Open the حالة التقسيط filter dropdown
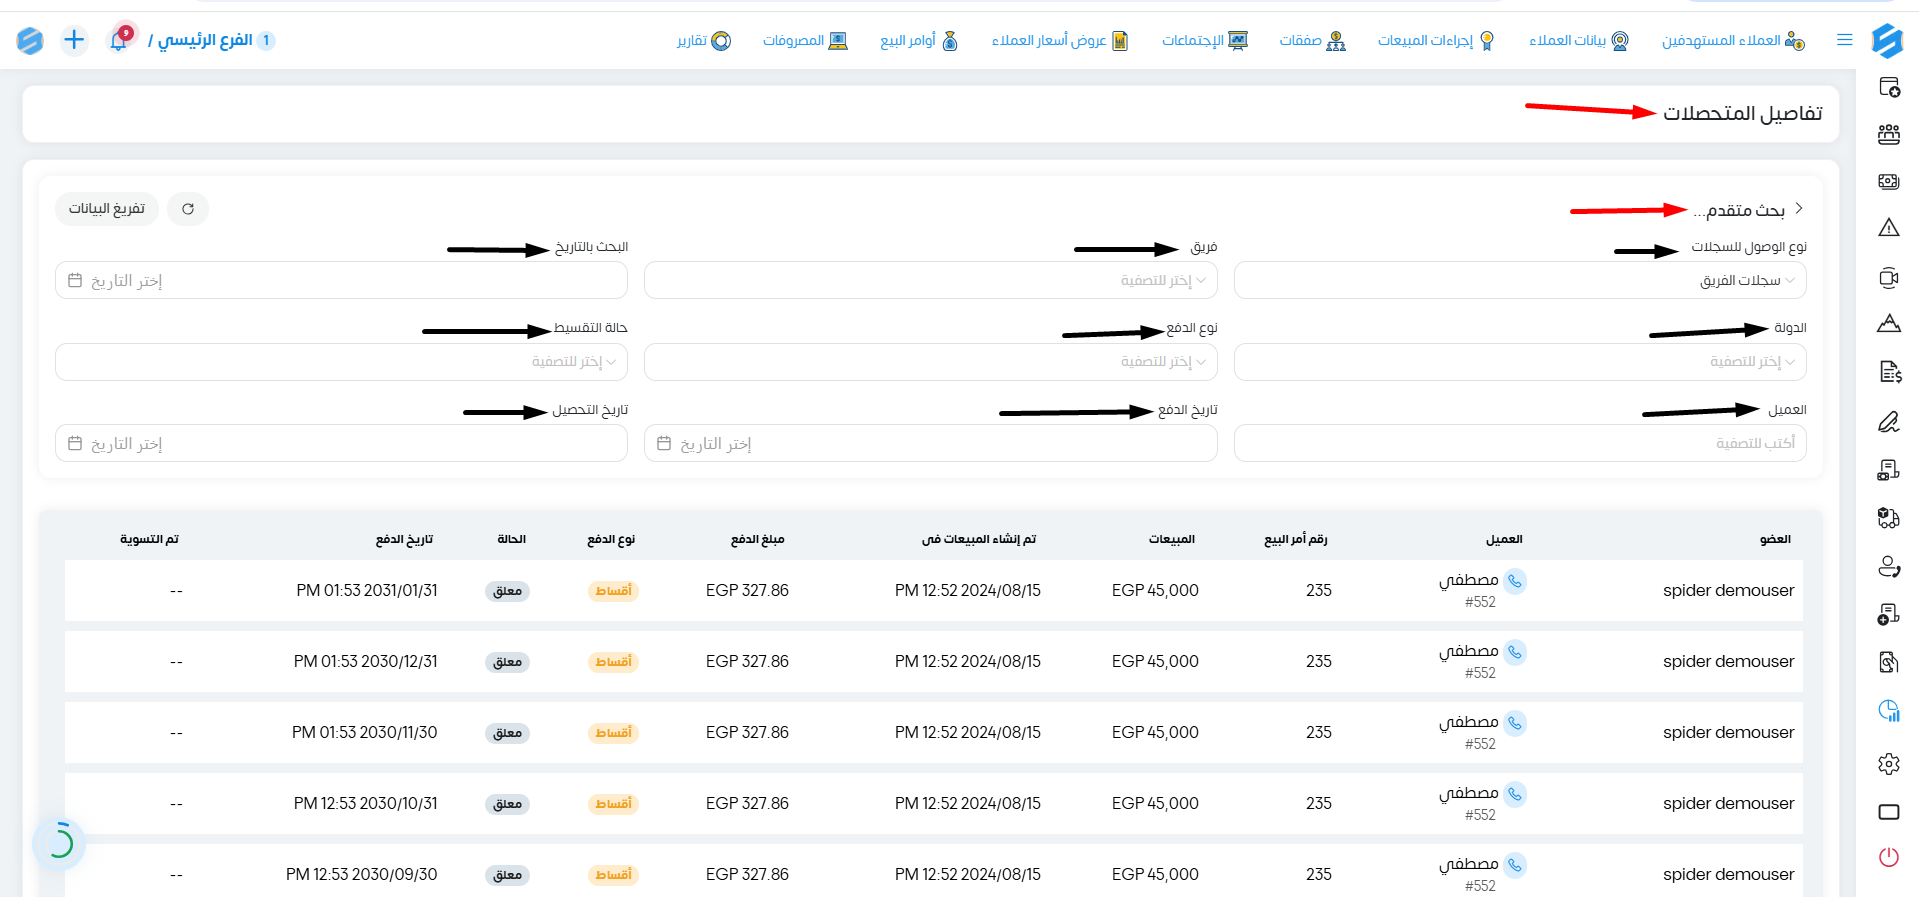This screenshot has width=1919, height=897. click(x=341, y=361)
